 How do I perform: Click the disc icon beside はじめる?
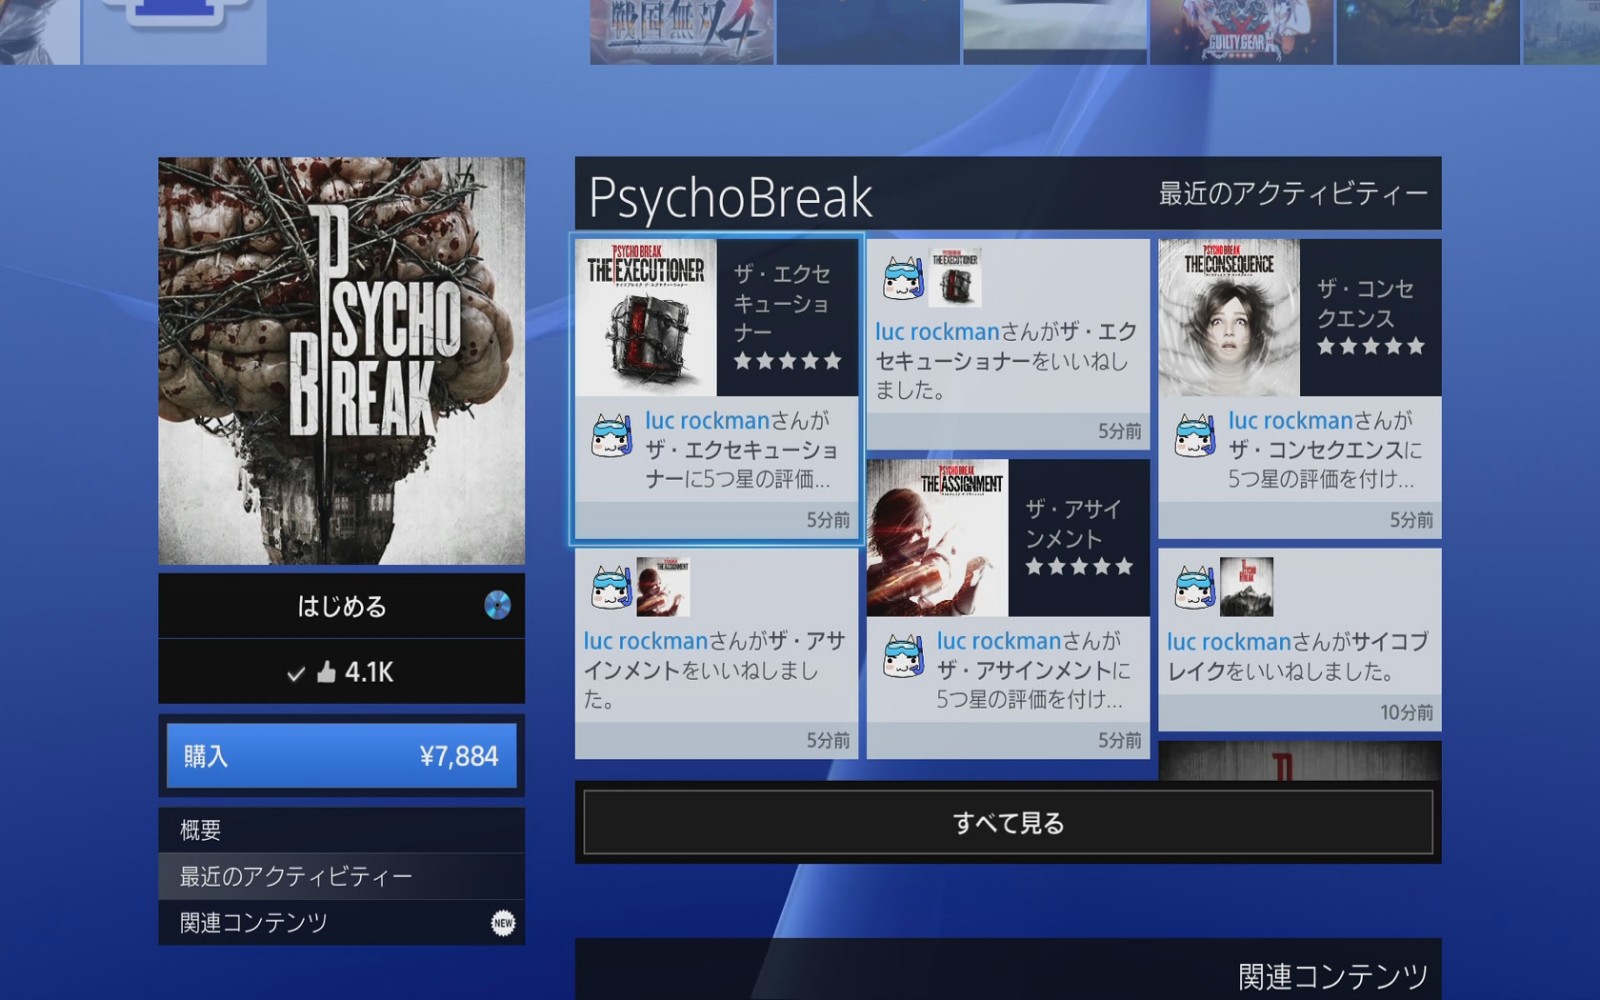(x=497, y=605)
